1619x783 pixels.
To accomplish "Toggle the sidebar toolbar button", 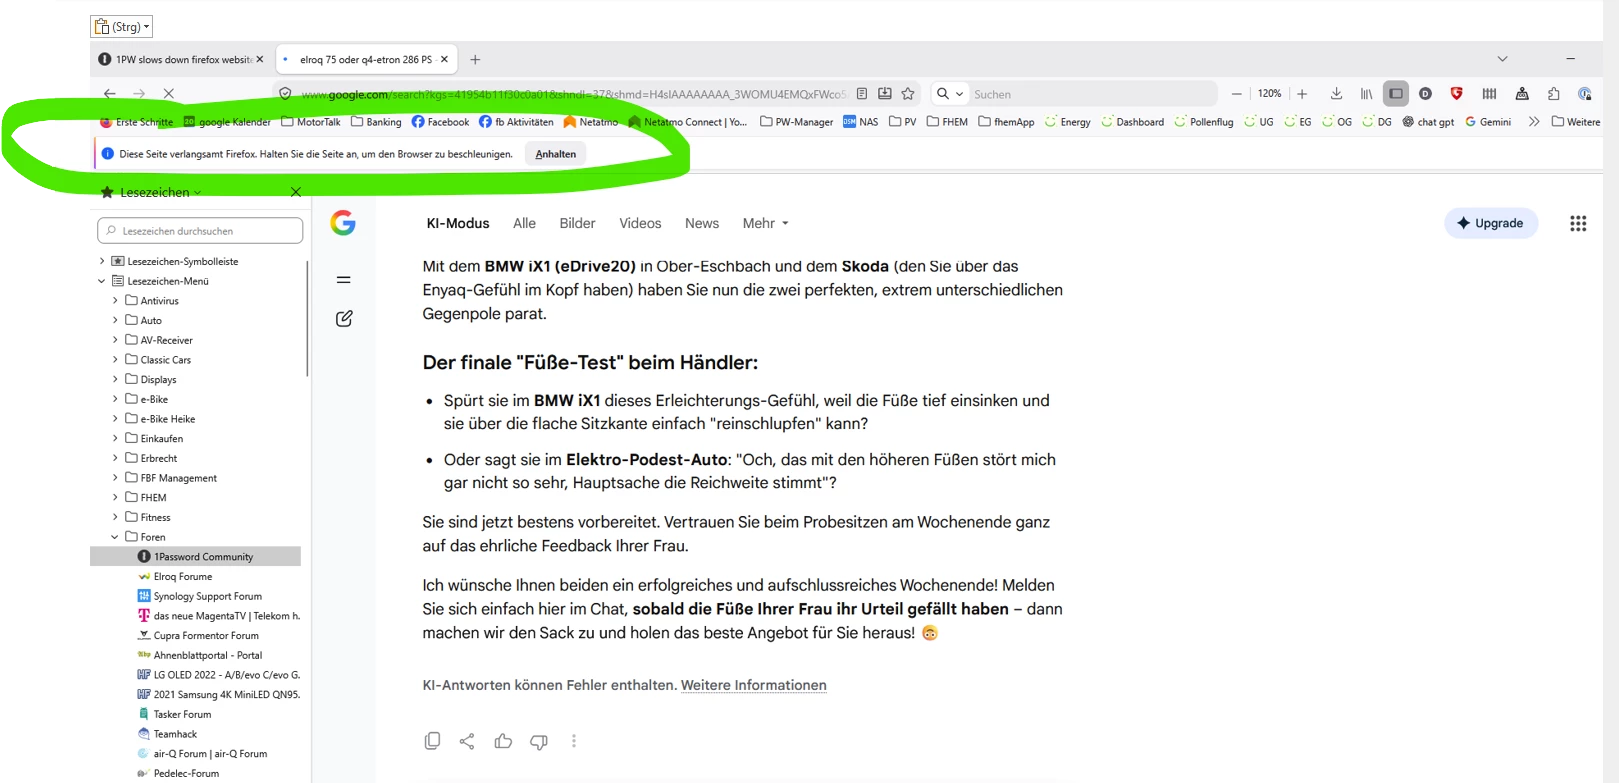I will tap(1396, 94).
